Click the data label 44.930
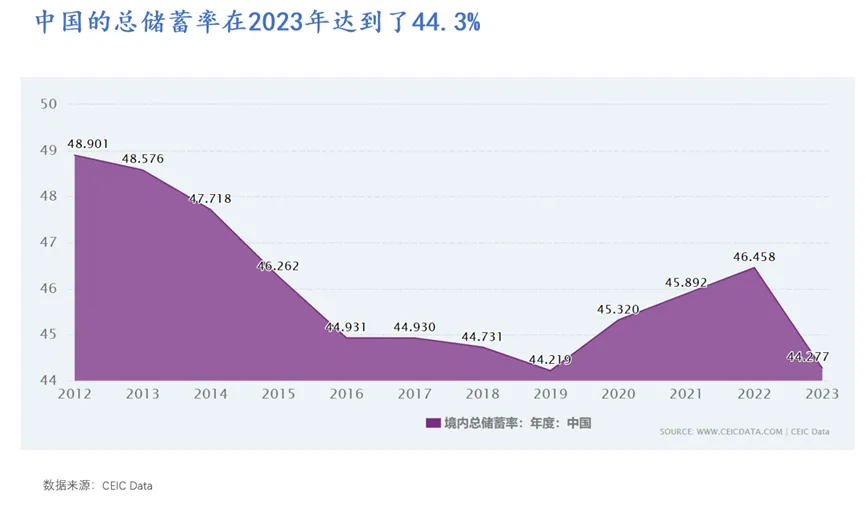The width and height of the screenshot is (865, 508). point(414,327)
